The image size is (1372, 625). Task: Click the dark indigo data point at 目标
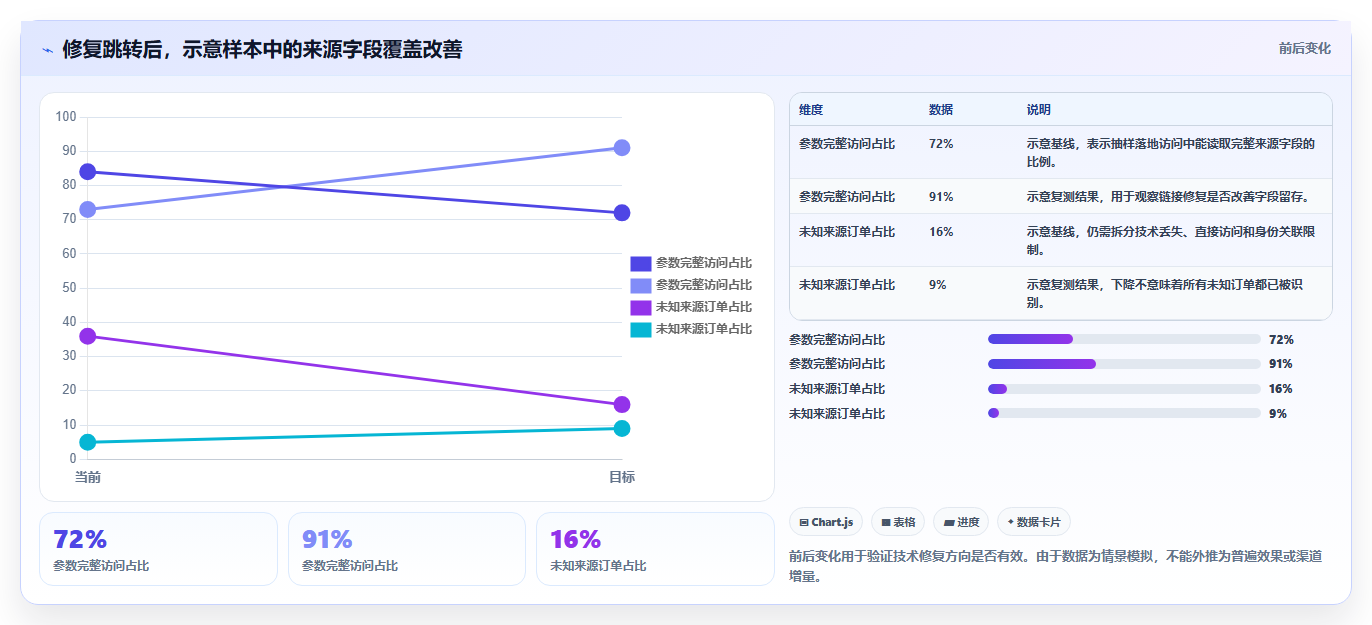coord(622,213)
